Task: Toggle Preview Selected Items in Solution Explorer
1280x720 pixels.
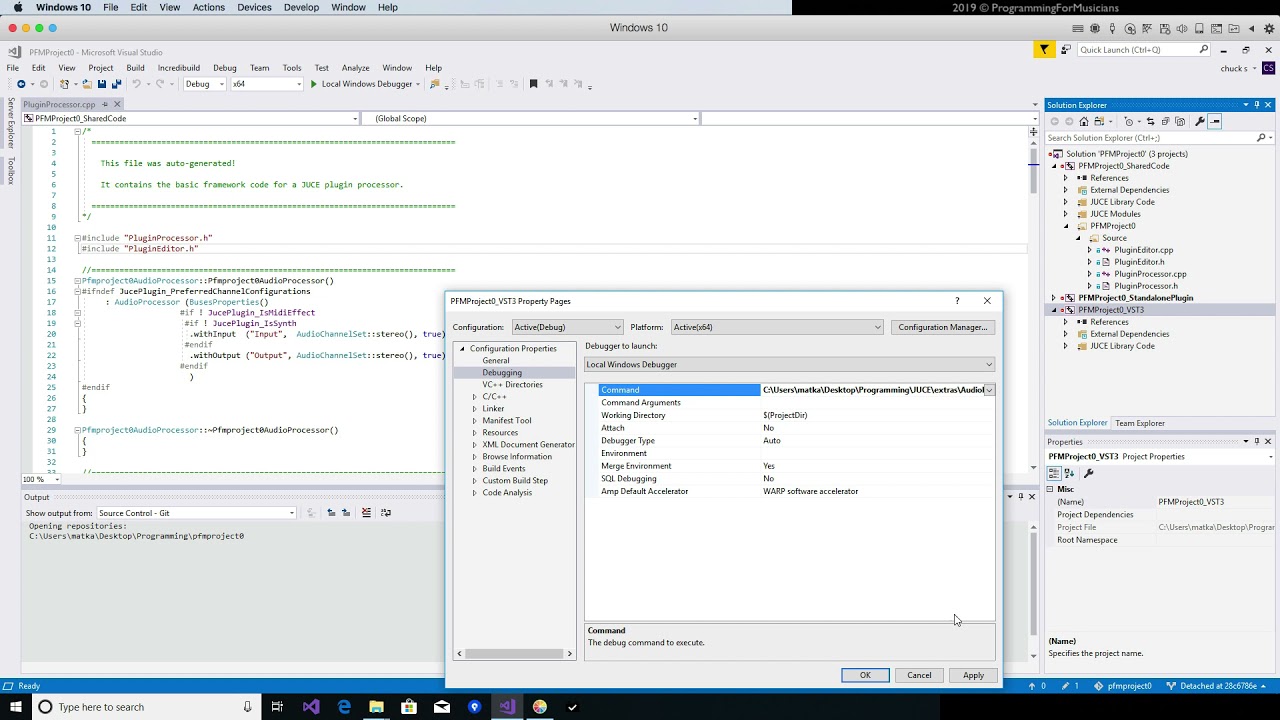Action: pyautogui.click(x=1215, y=122)
